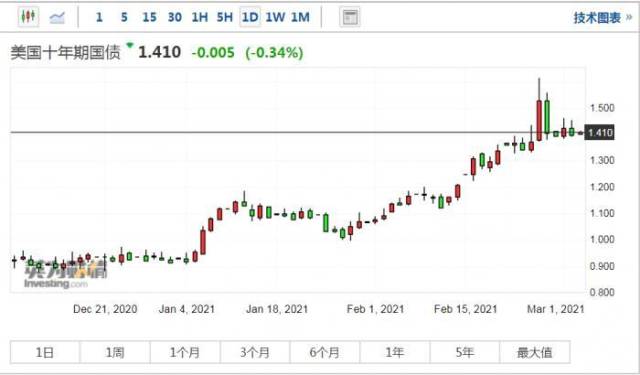Set range to 1日

[45, 352]
